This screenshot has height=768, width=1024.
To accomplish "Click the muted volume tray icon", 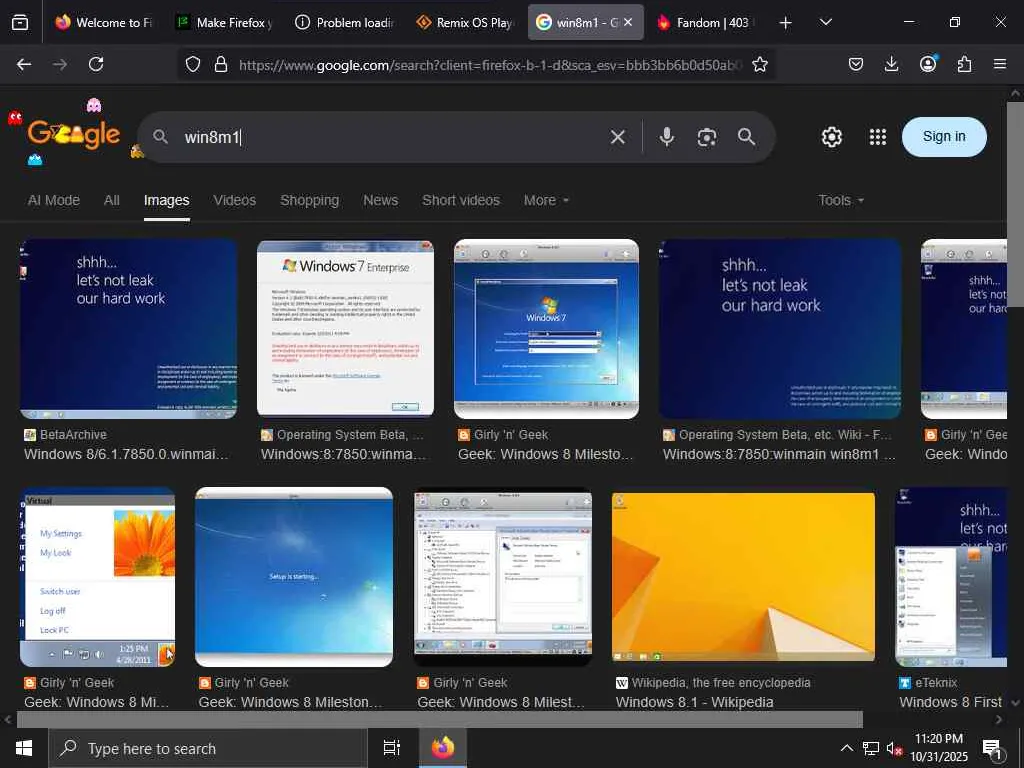I will pos(894,749).
